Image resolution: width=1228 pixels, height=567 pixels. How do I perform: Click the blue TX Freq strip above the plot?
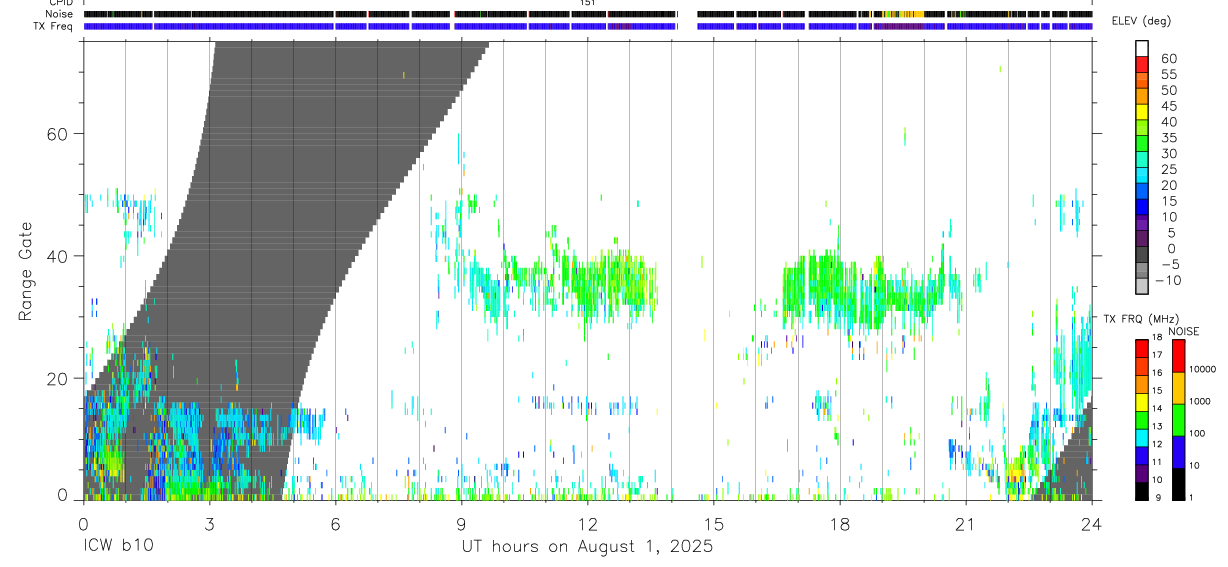point(587,26)
